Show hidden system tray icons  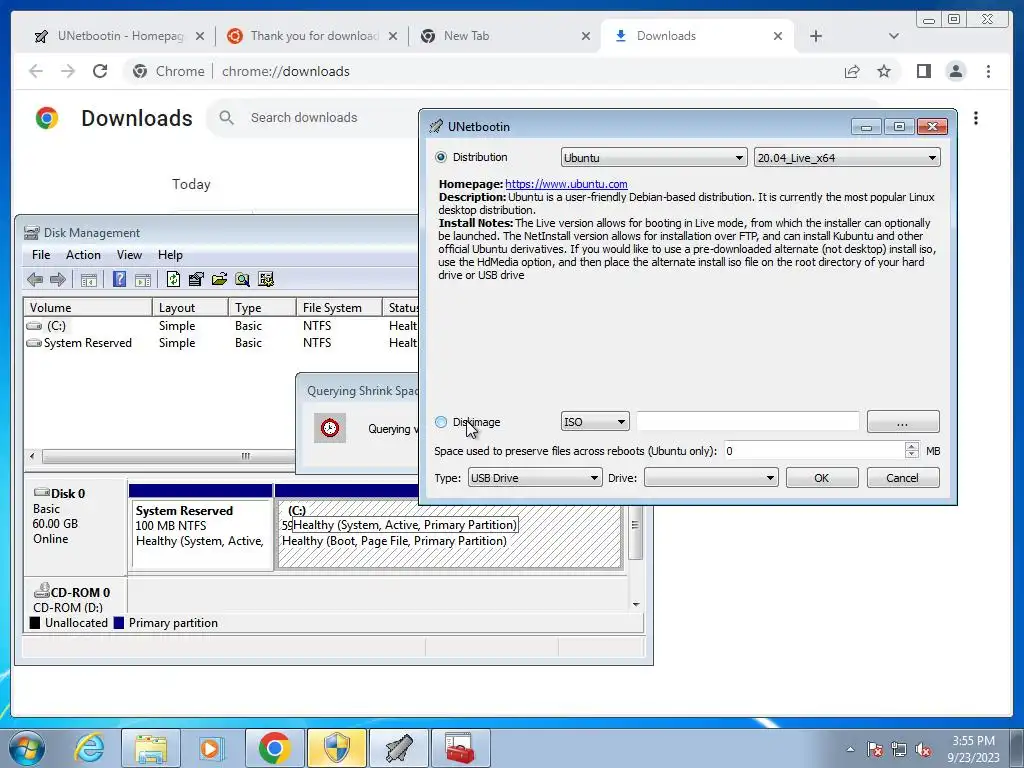click(x=850, y=749)
